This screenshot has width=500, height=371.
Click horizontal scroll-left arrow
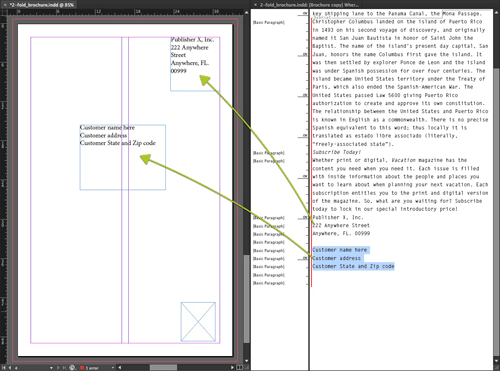119,368
